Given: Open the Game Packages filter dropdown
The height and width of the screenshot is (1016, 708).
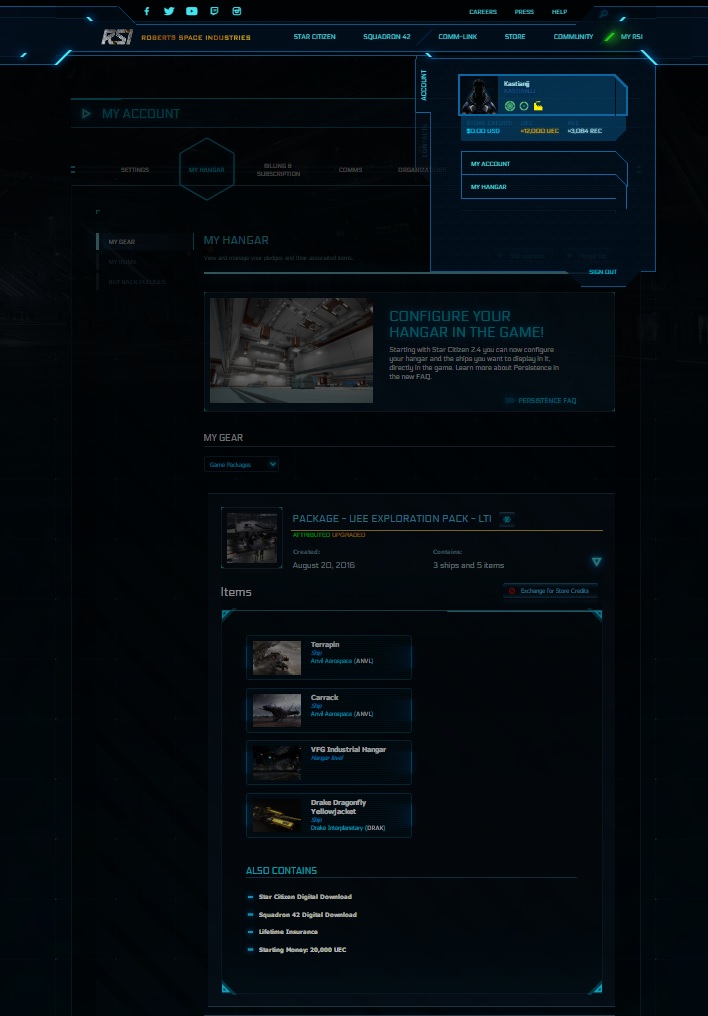Looking at the screenshot, I should click(x=241, y=464).
